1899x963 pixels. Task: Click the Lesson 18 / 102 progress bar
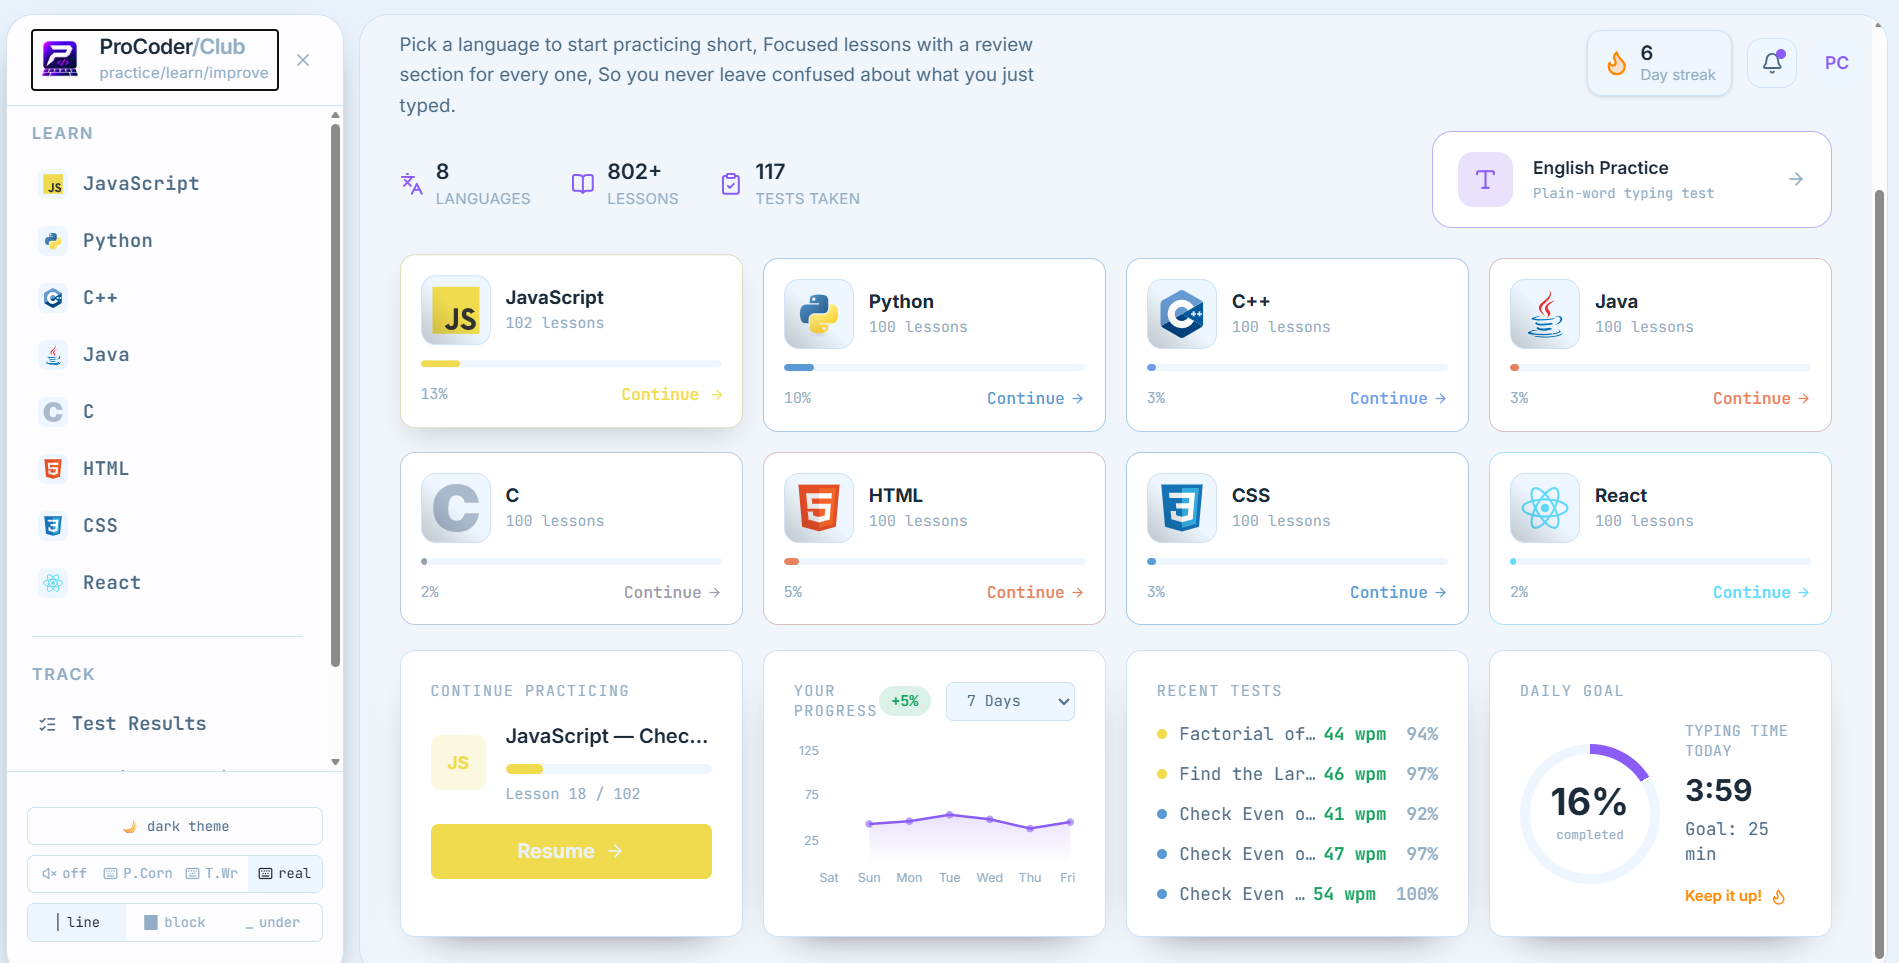coord(609,769)
